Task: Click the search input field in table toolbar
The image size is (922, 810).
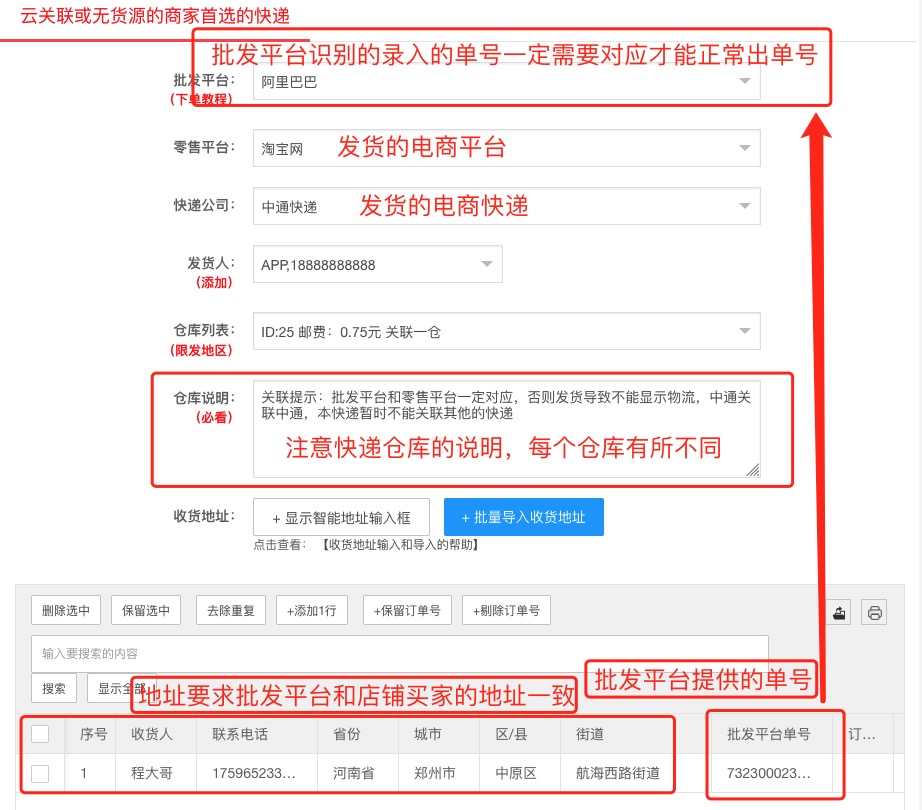Action: click(x=400, y=653)
